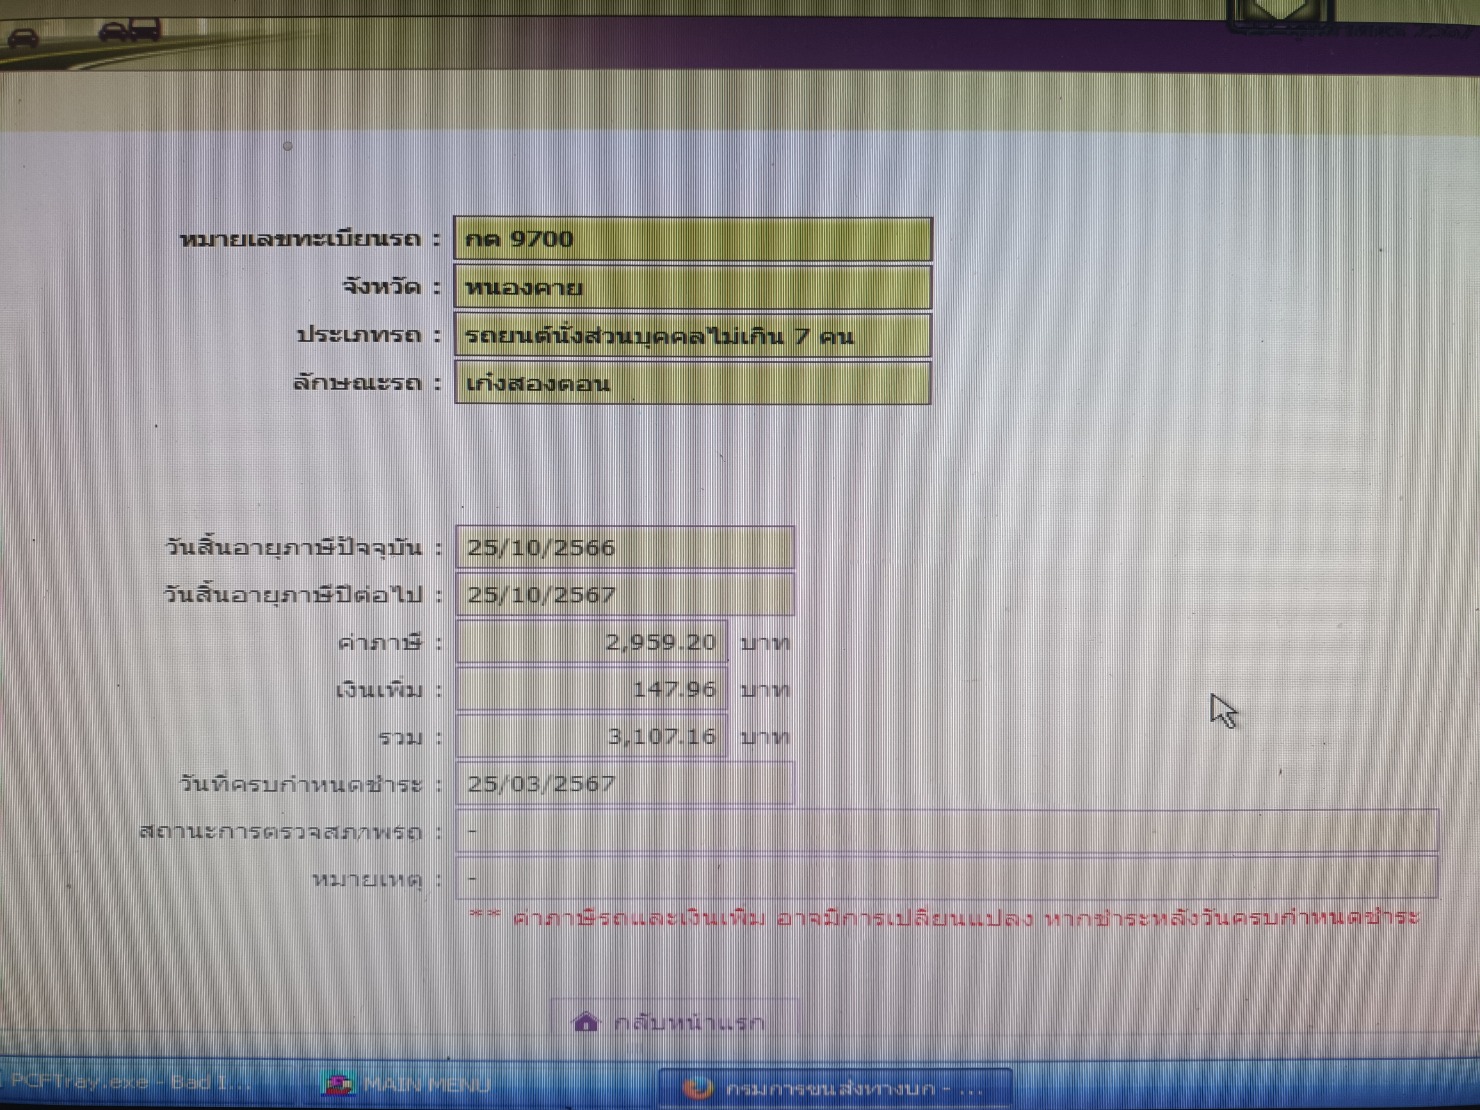Select the vehicle style field เก๋งสองตอน
Screen dimensions: 1480x1110
[x=693, y=383]
